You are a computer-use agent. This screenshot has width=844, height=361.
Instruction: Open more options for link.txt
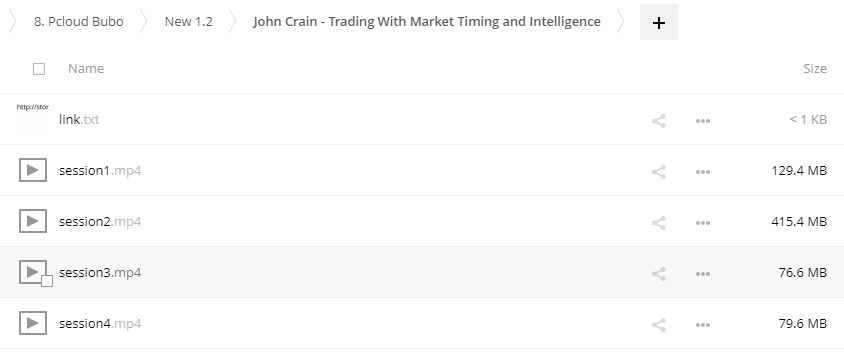[x=702, y=121]
